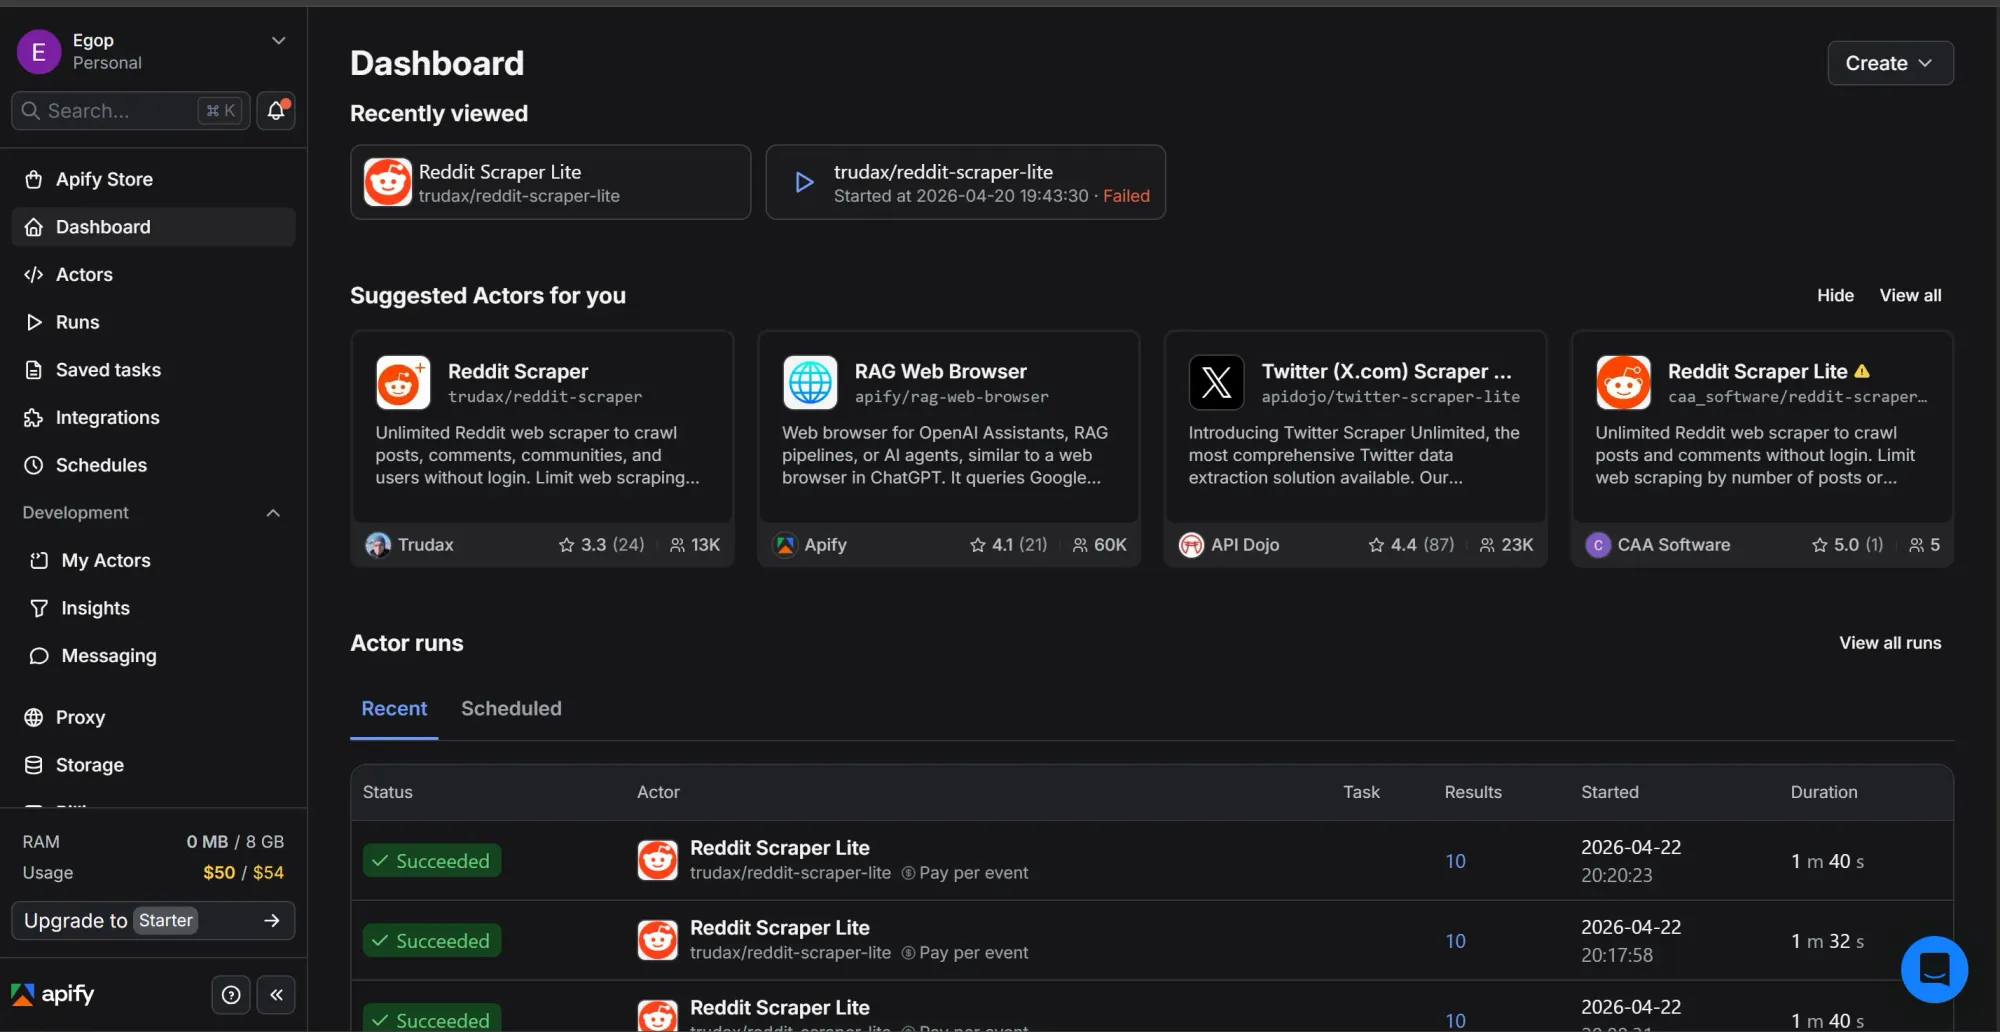Click the 4.4 (87) rating
Viewport: 2000px width, 1032px height.
coord(1411,544)
